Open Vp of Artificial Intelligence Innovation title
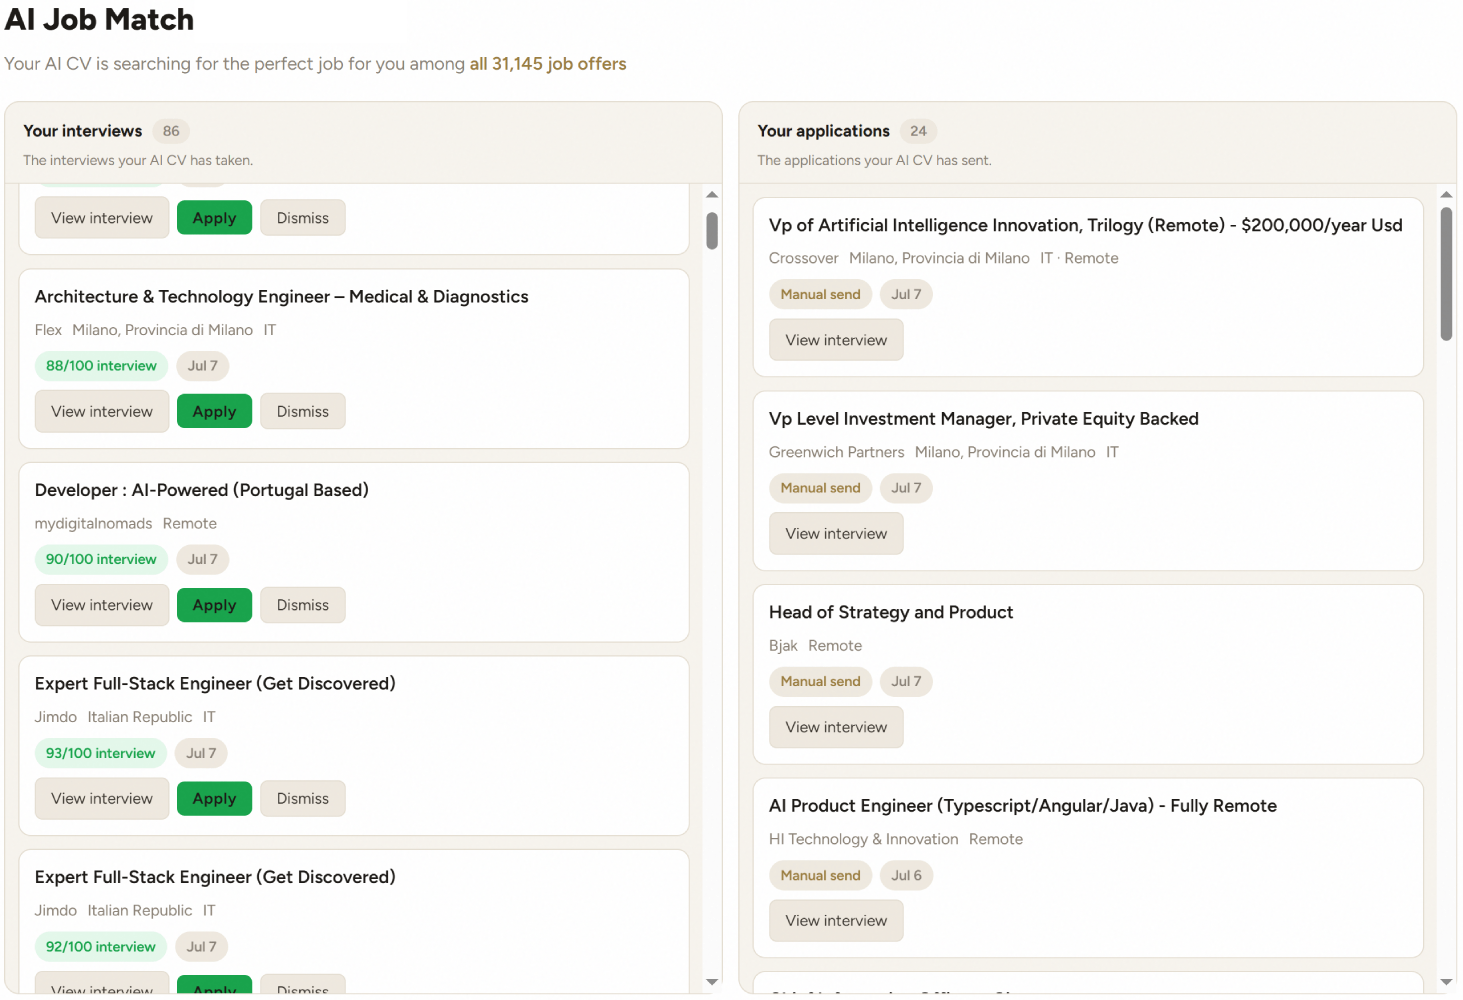 pyautogui.click(x=1085, y=226)
